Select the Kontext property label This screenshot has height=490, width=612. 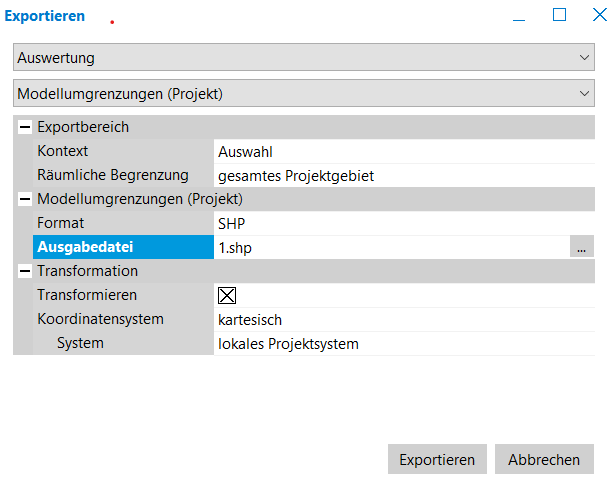tap(63, 151)
